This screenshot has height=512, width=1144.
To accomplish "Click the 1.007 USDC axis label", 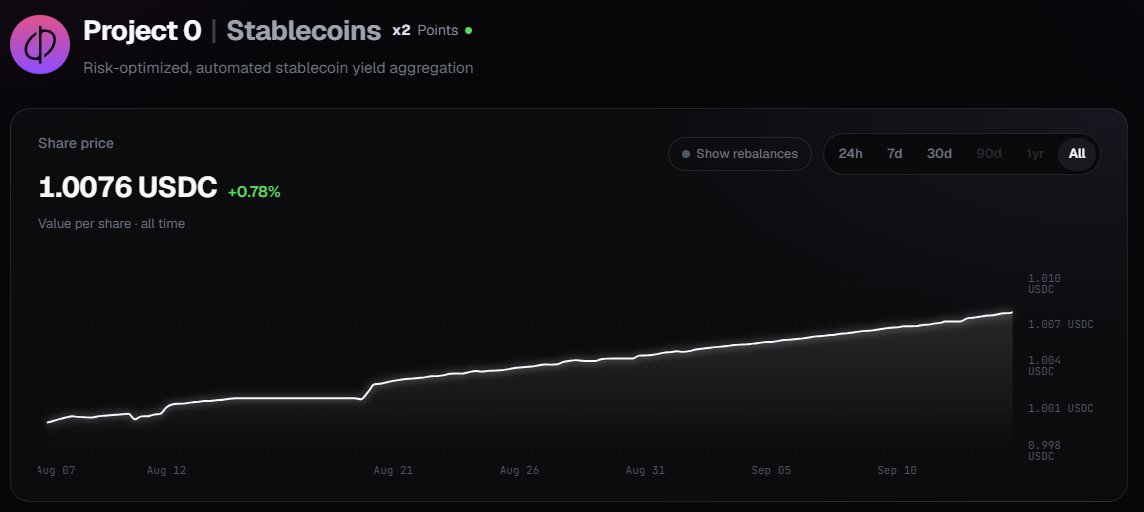I will coord(1061,325).
